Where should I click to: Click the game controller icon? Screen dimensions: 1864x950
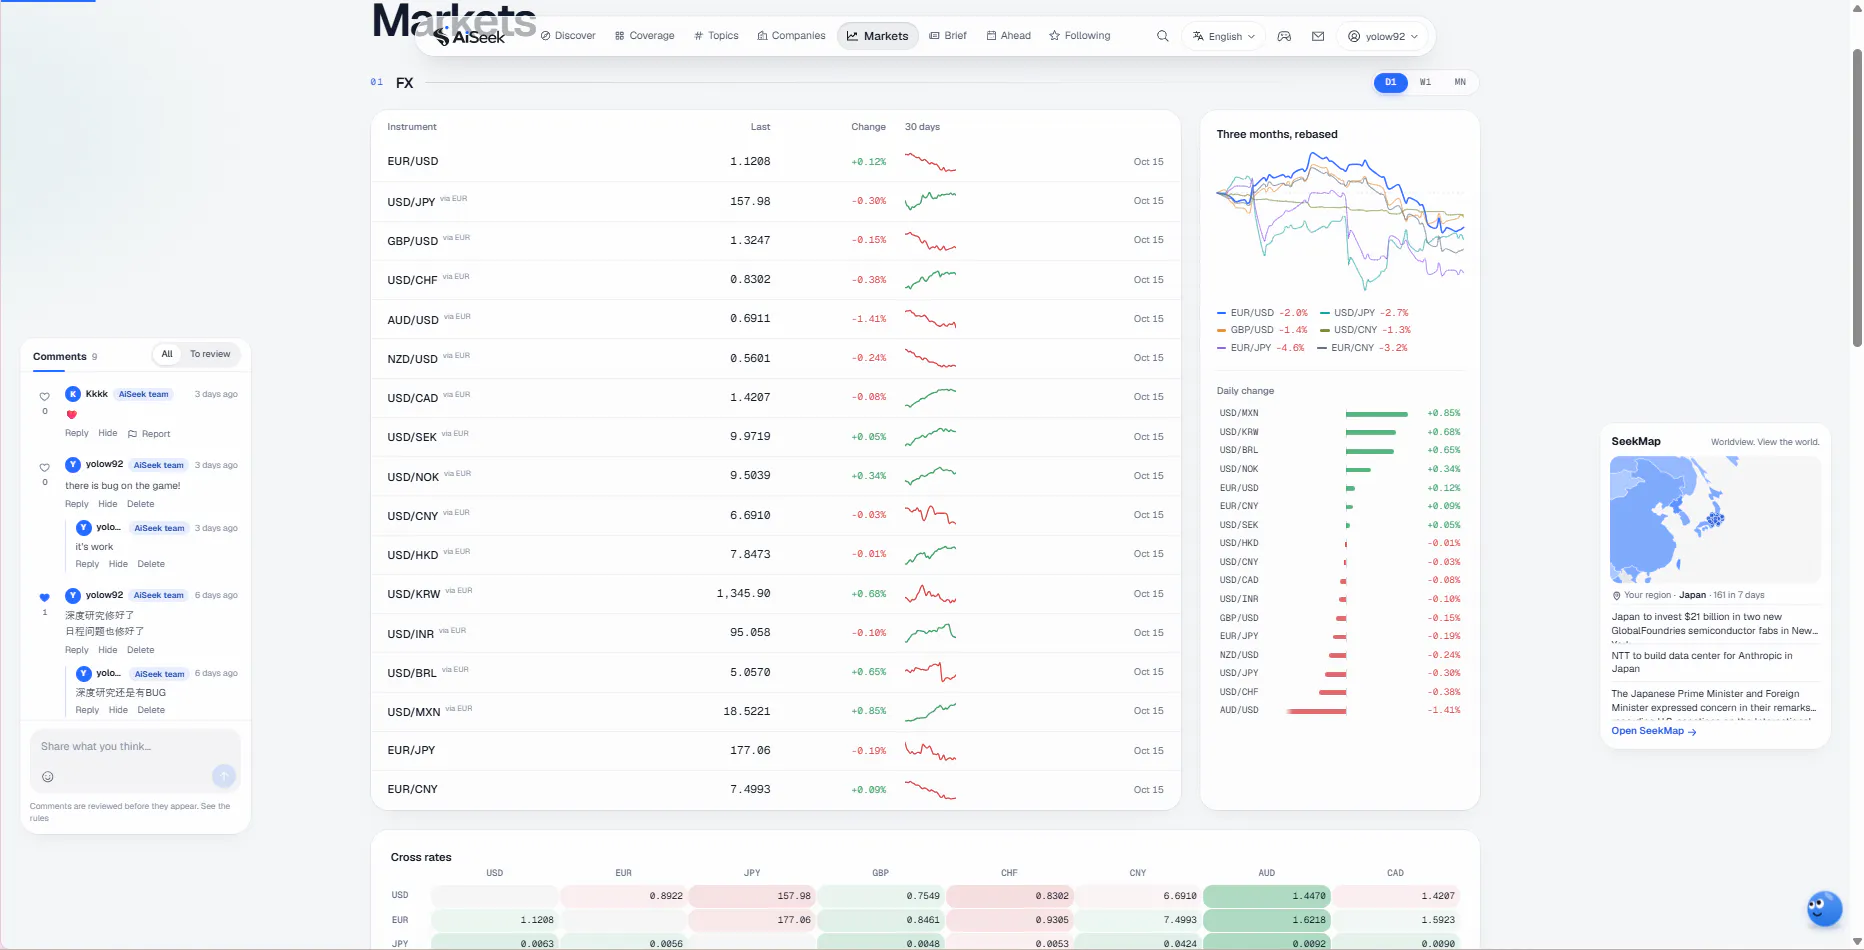pos(1284,36)
